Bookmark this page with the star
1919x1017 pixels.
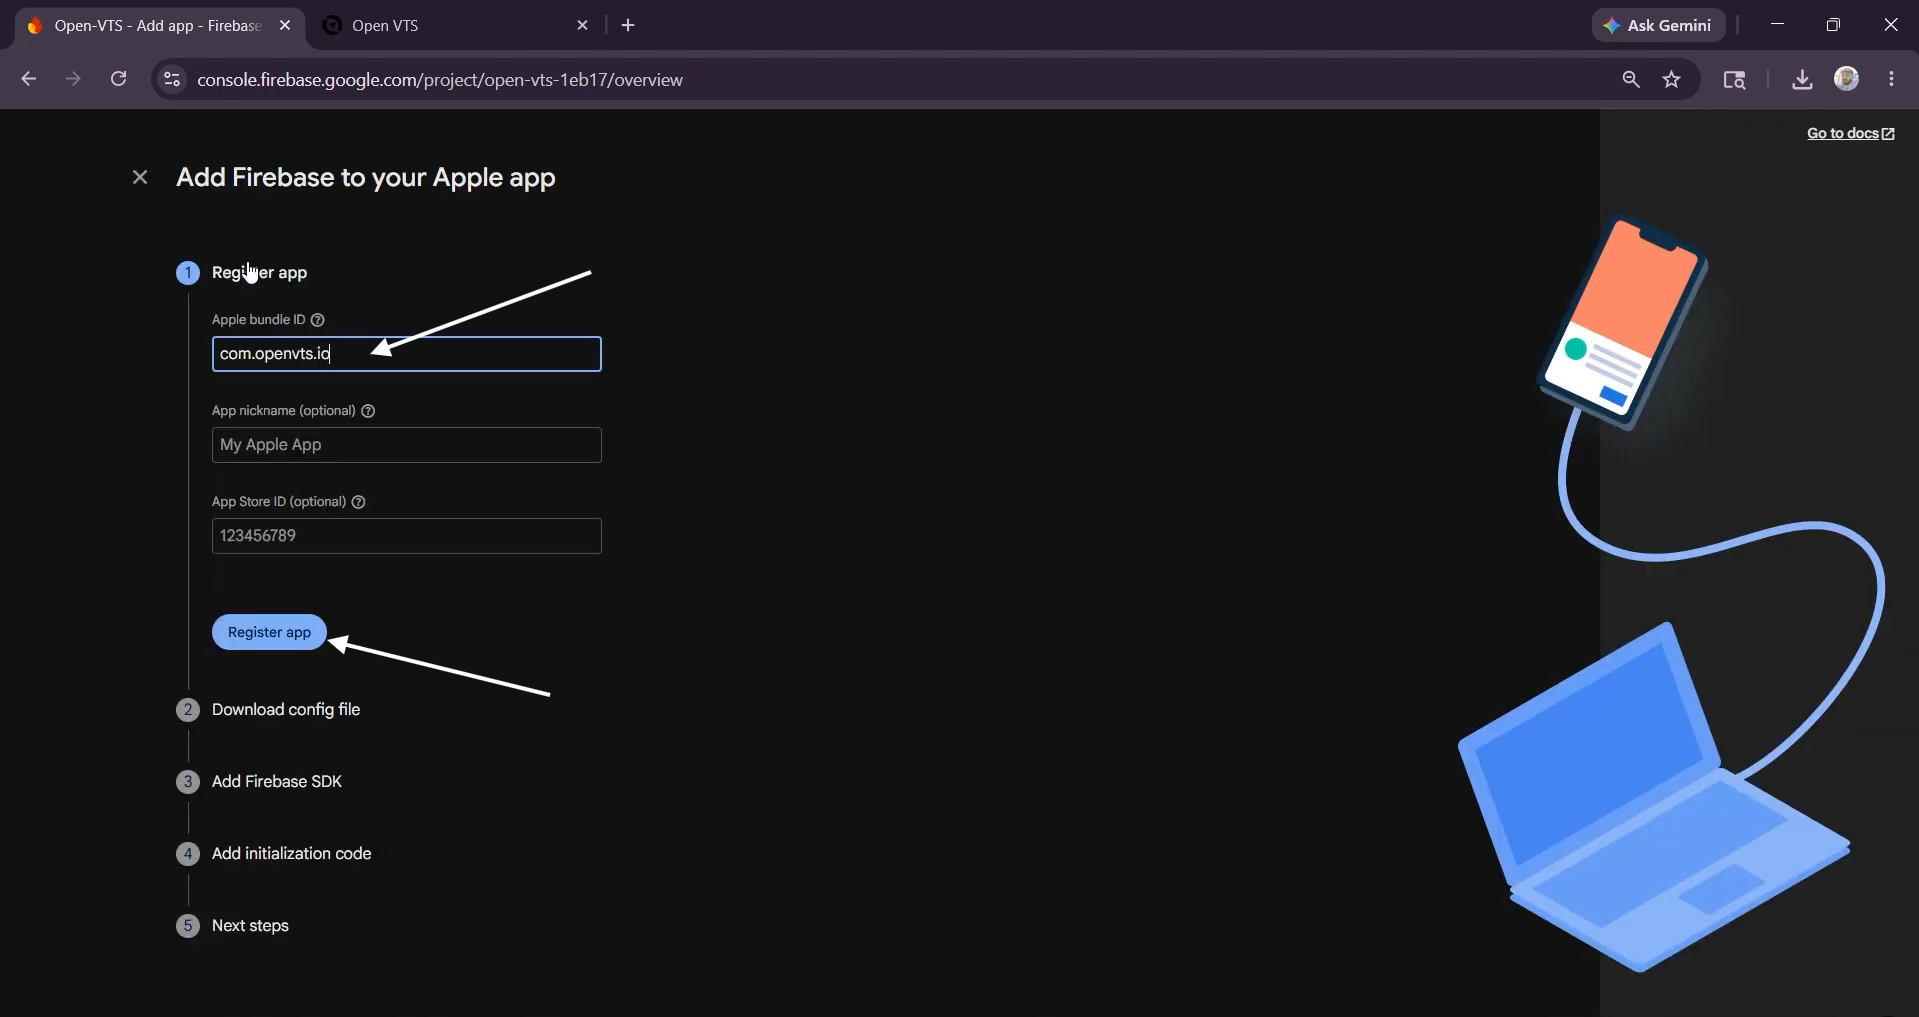pos(1672,79)
